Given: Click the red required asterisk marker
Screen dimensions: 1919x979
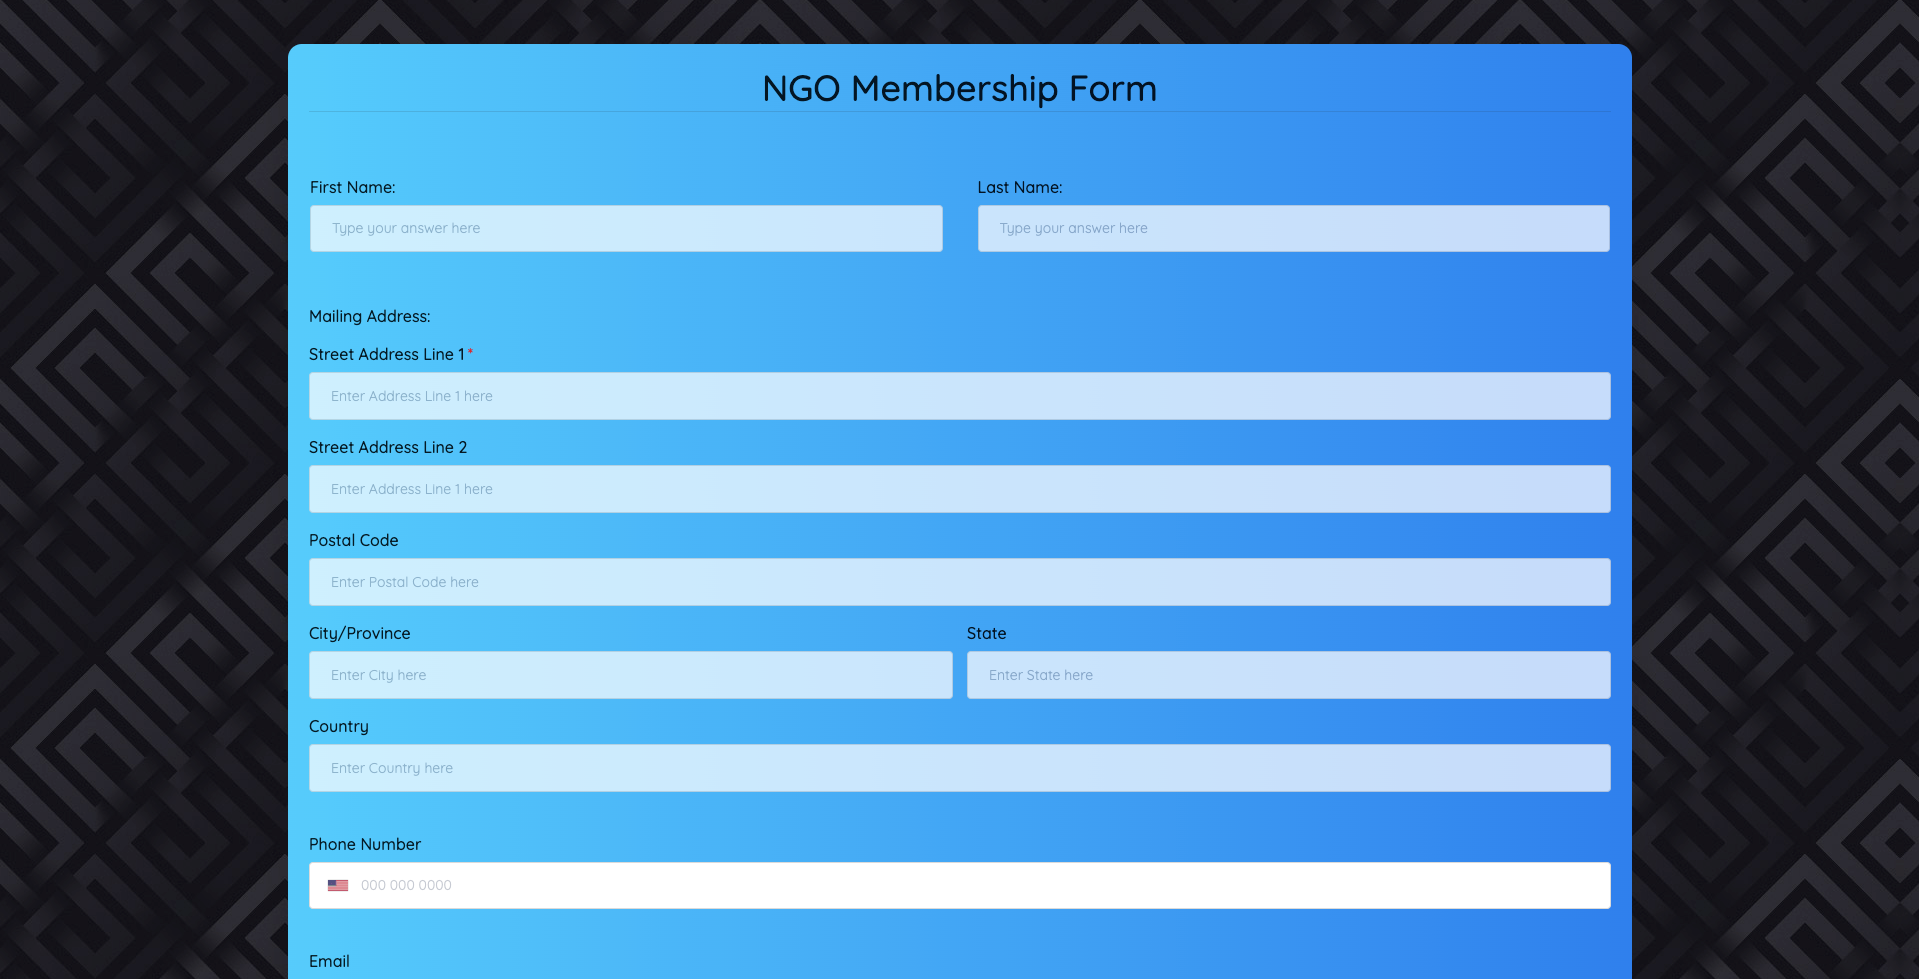Looking at the screenshot, I should click(x=471, y=350).
